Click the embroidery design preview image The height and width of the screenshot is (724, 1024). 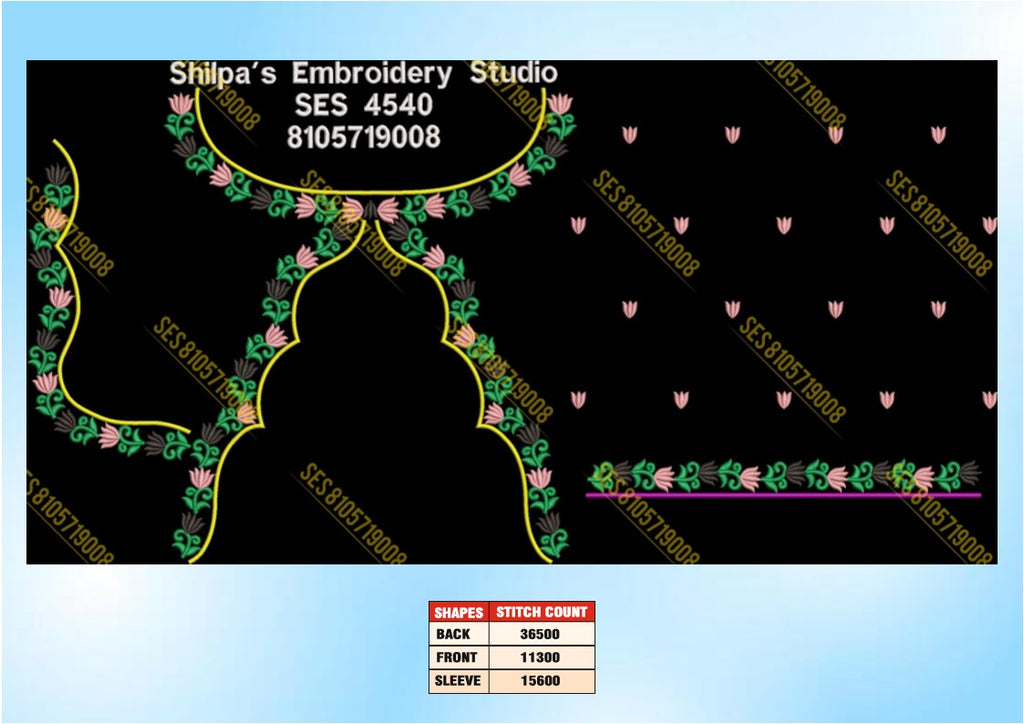click(x=511, y=312)
